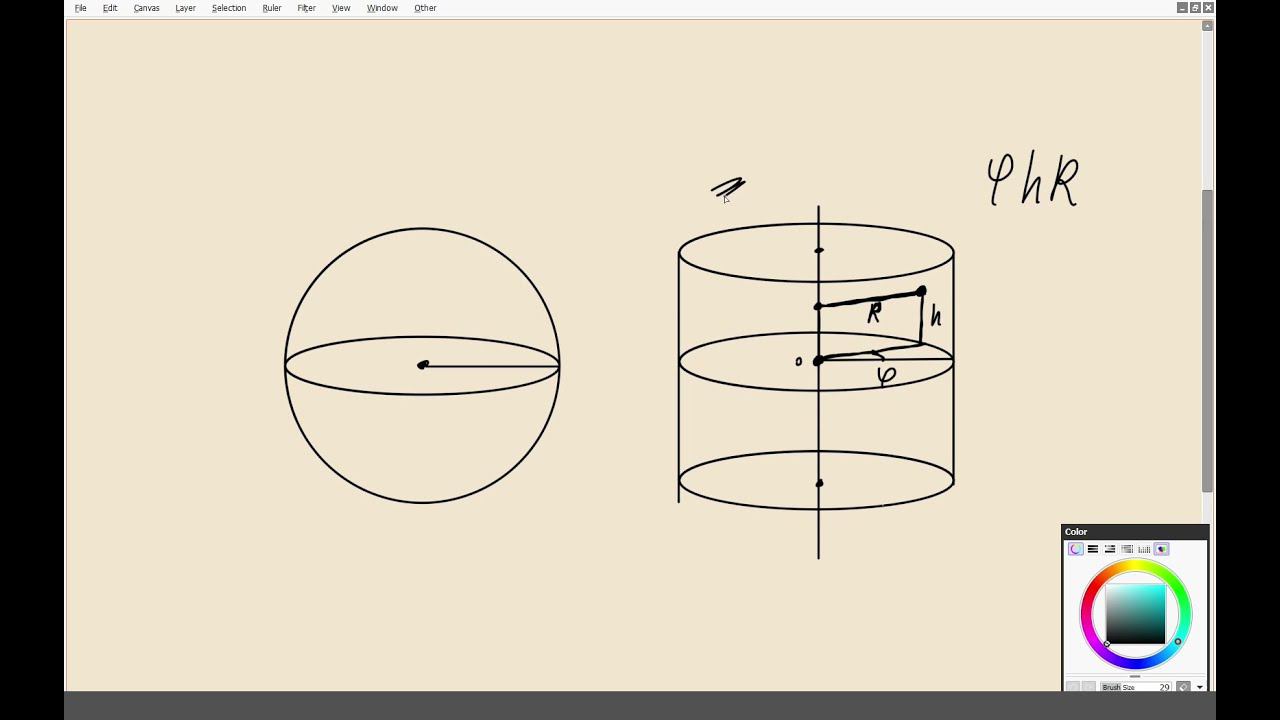Minimize the application window
The width and height of the screenshot is (1280, 720).
[1182, 7]
